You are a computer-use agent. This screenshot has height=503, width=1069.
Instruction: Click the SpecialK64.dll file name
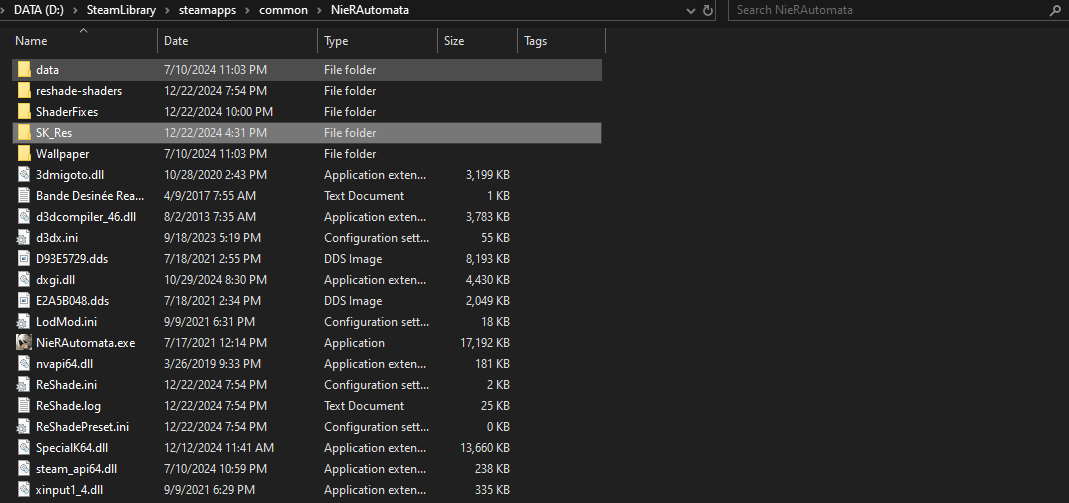click(x=72, y=448)
